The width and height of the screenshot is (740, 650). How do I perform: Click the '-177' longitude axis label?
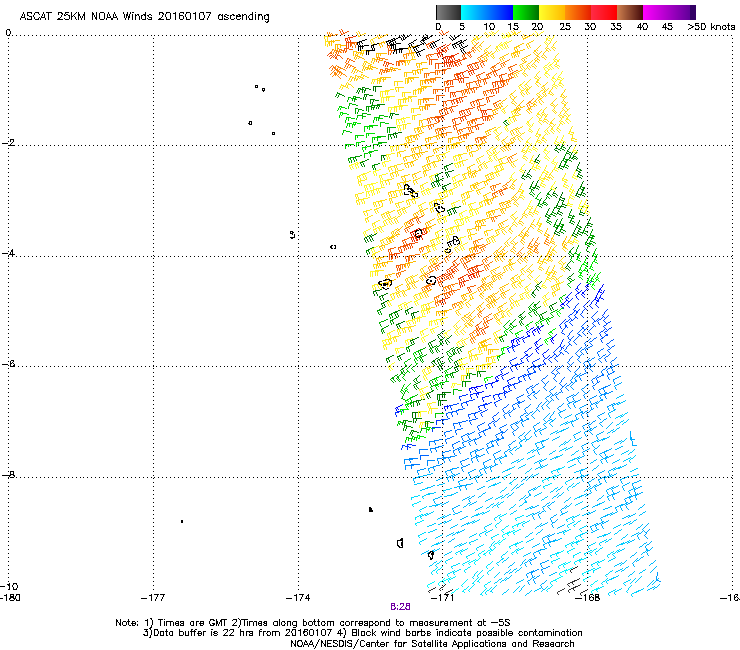point(153,598)
